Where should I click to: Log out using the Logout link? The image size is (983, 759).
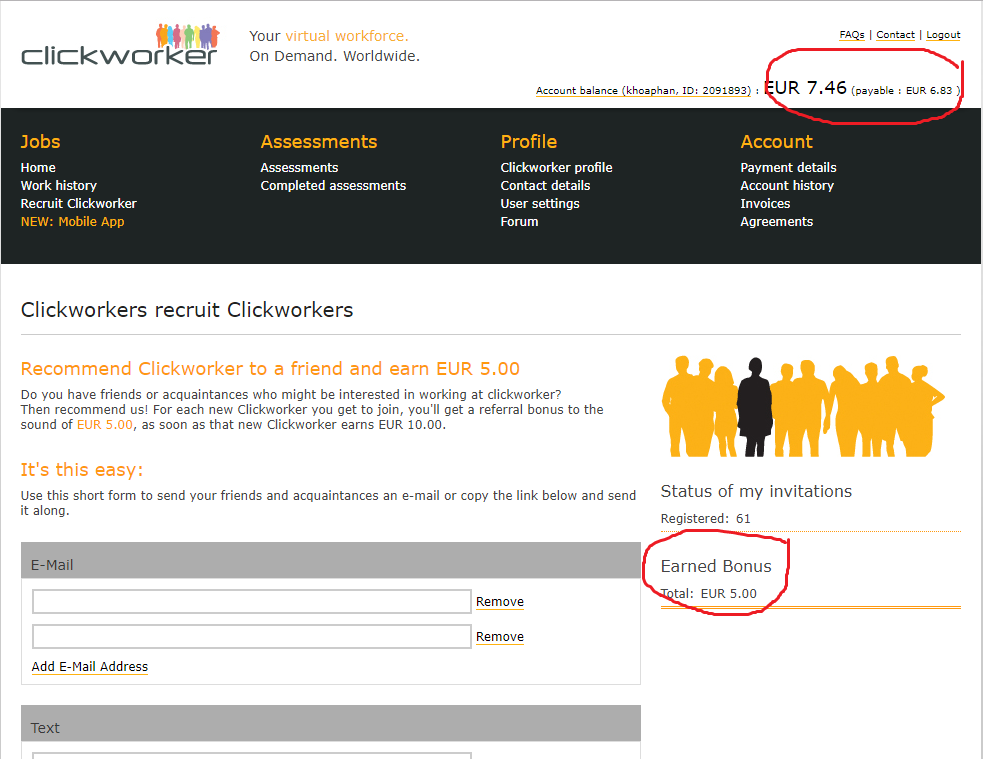click(x=943, y=35)
